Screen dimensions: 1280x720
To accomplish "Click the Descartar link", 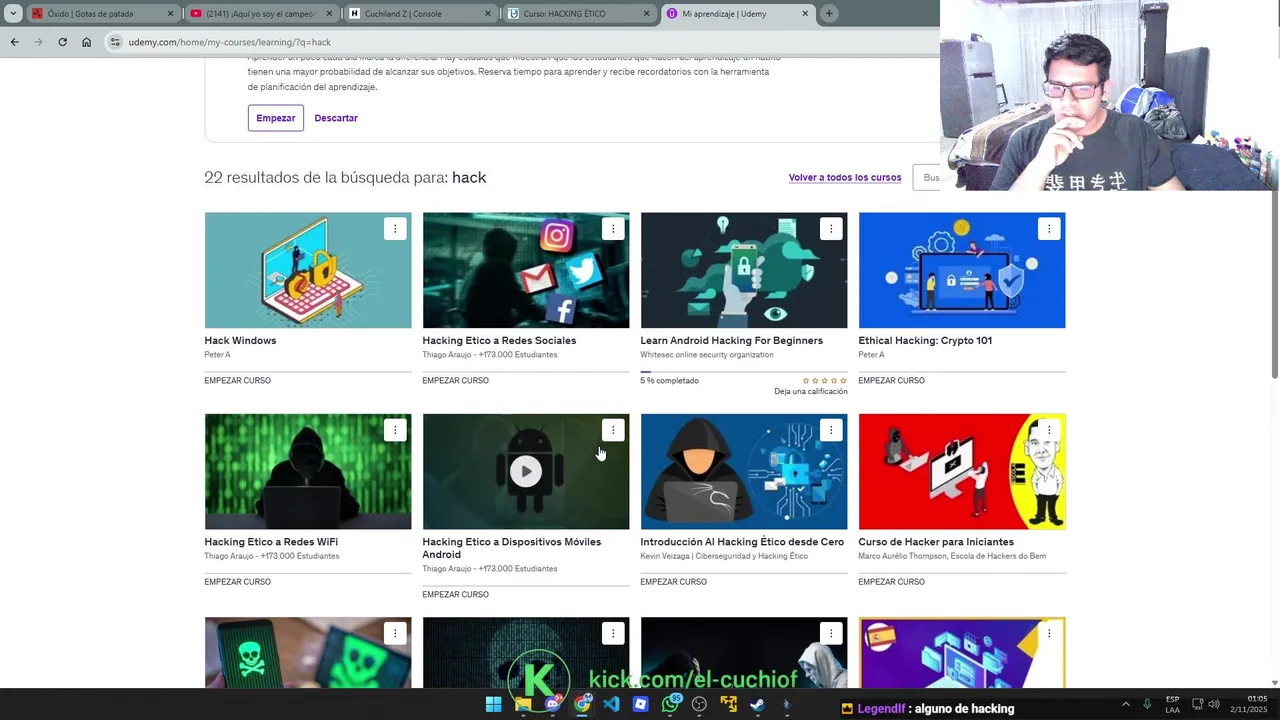I will pos(336,118).
